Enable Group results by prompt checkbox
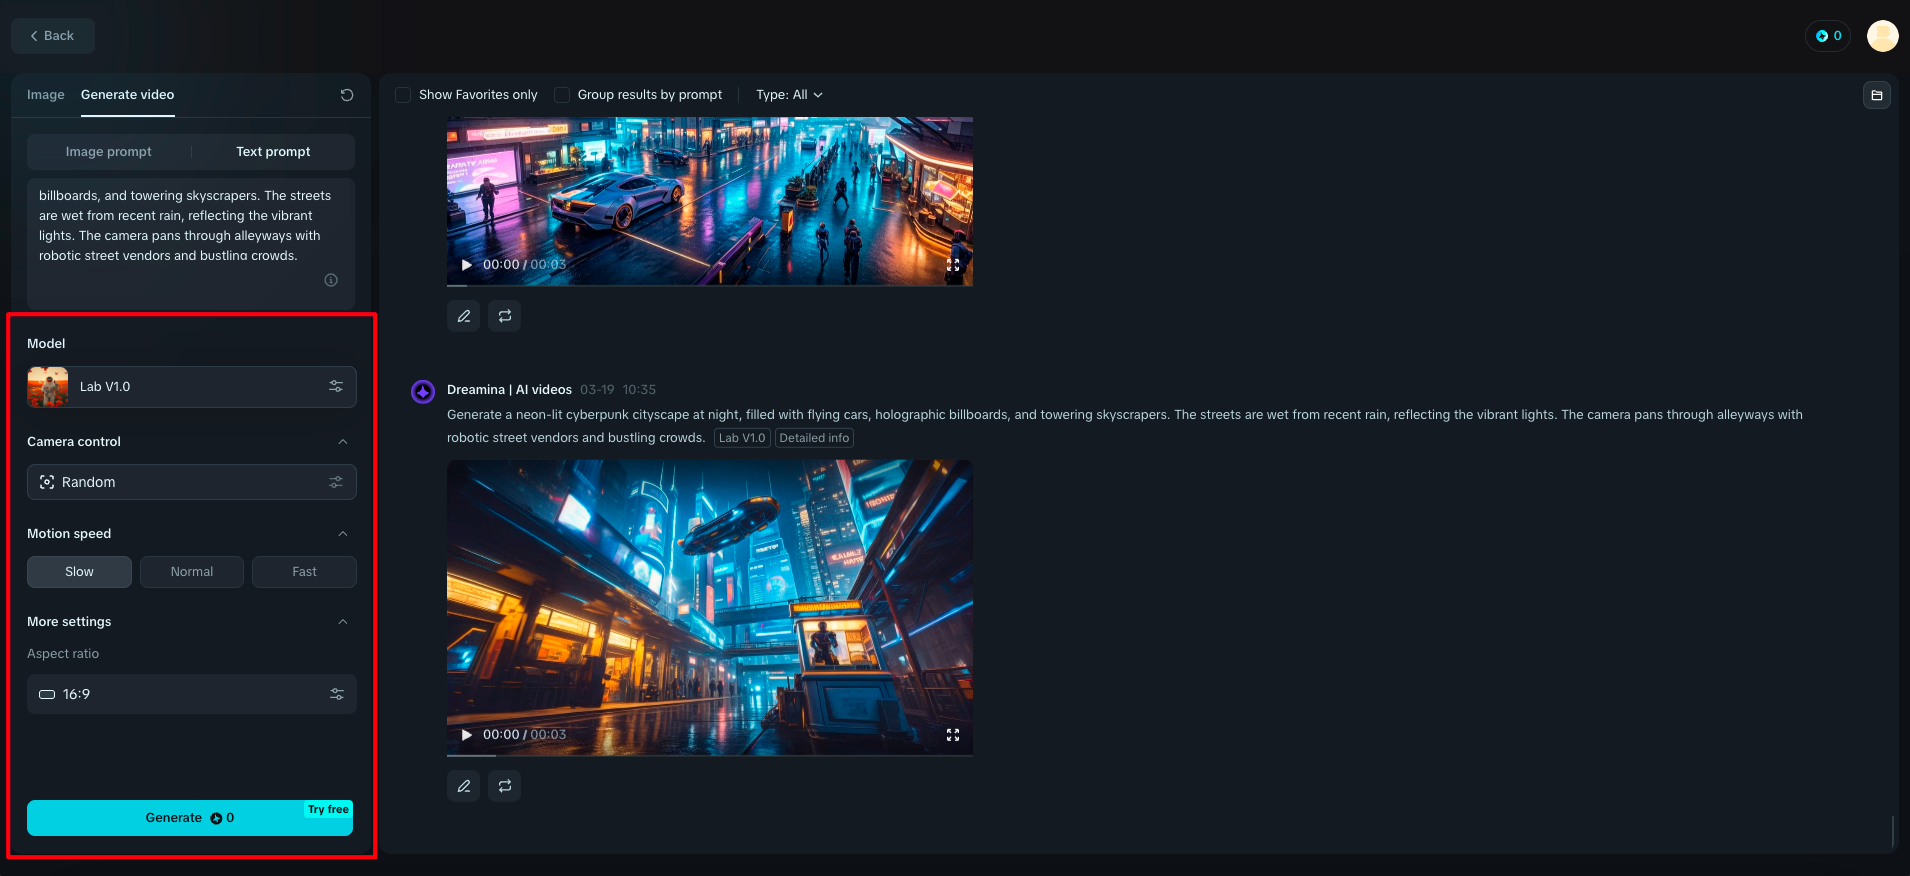The height and width of the screenshot is (876, 1910). click(x=562, y=95)
